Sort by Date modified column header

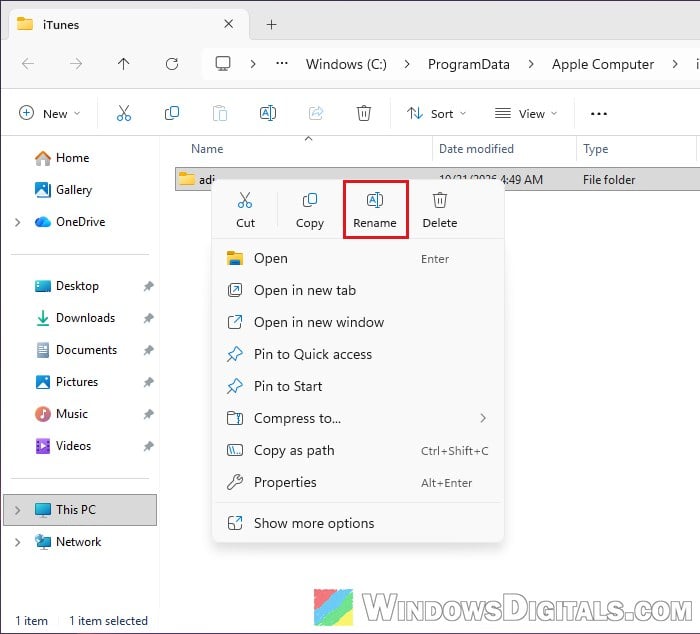click(x=476, y=149)
